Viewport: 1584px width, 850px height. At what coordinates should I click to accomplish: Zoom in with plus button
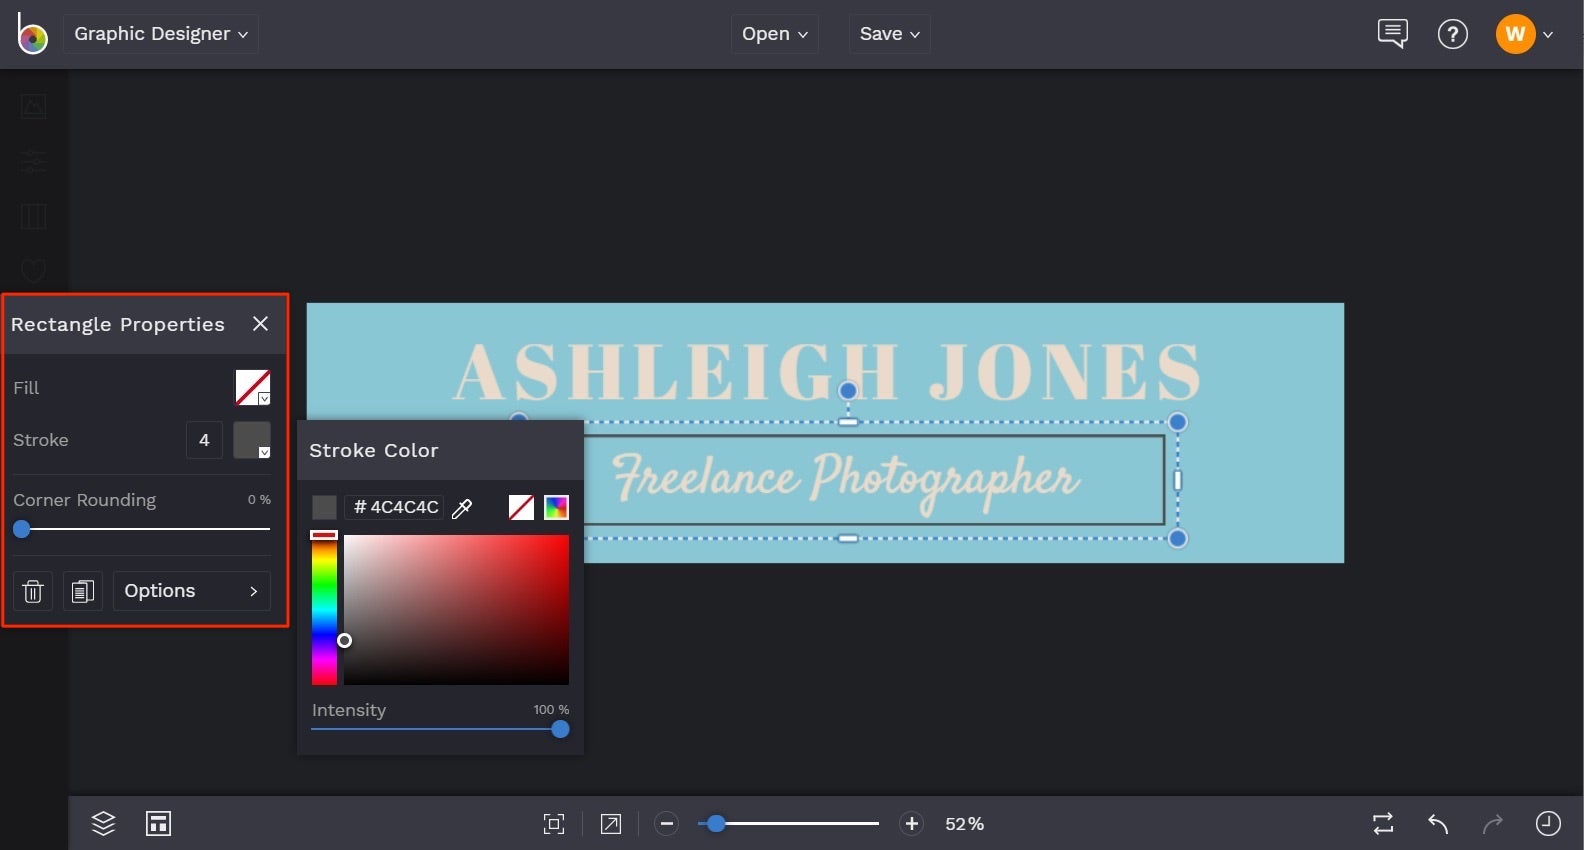click(x=912, y=824)
